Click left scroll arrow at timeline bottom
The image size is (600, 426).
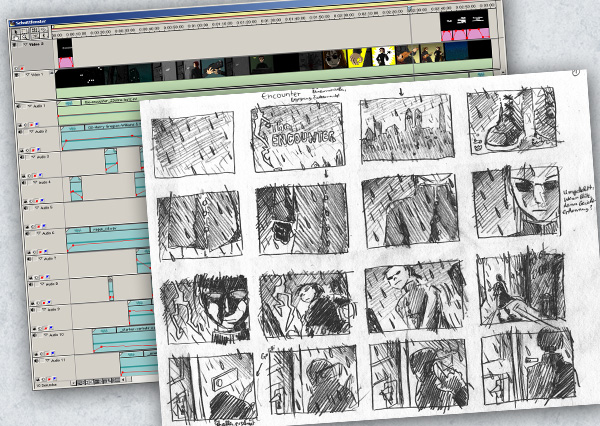(123, 380)
